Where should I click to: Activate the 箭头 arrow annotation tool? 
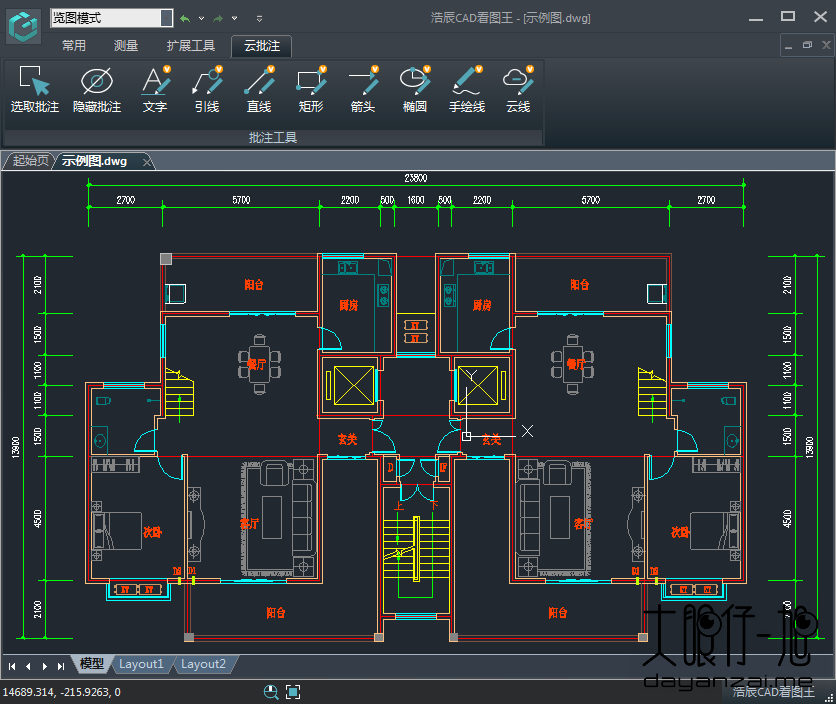pyautogui.click(x=362, y=89)
